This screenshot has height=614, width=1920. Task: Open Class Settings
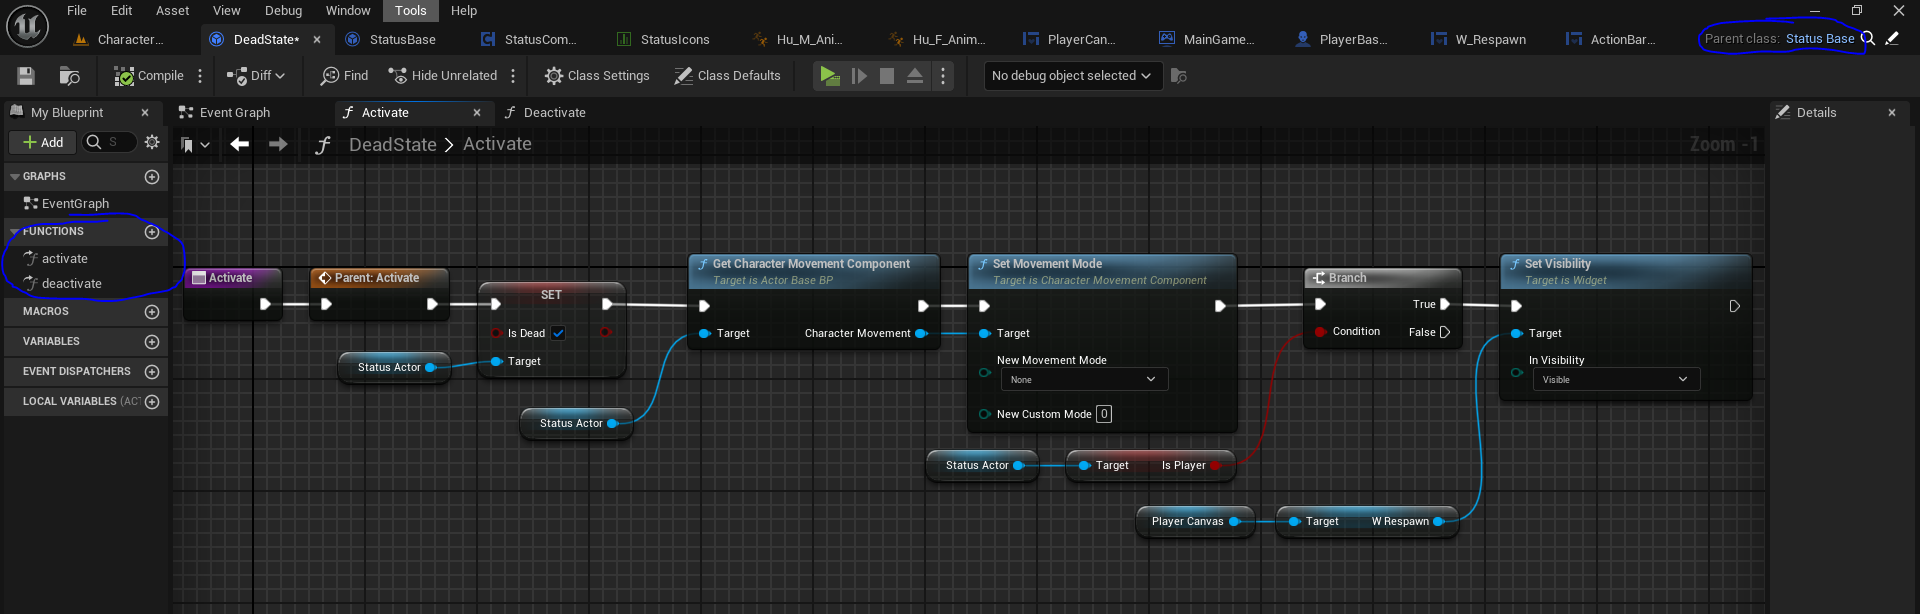pos(597,76)
